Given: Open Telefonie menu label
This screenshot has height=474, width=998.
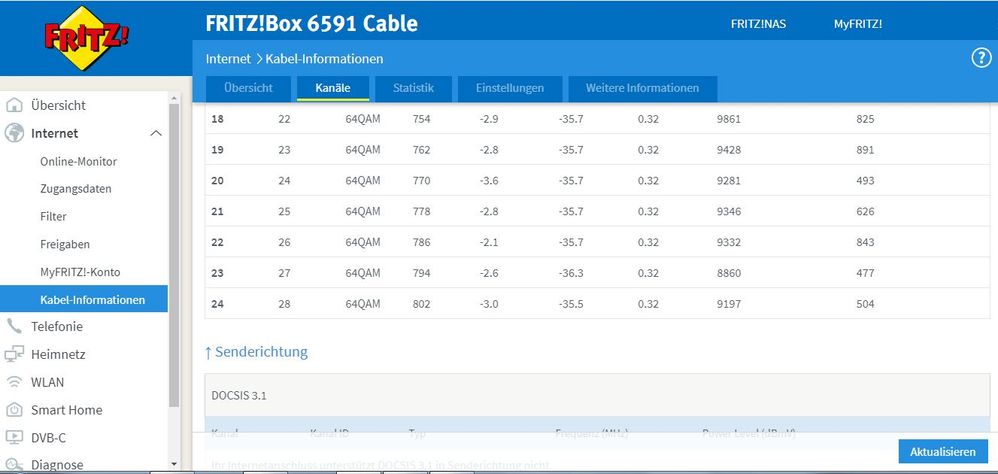Looking at the screenshot, I should coord(57,326).
